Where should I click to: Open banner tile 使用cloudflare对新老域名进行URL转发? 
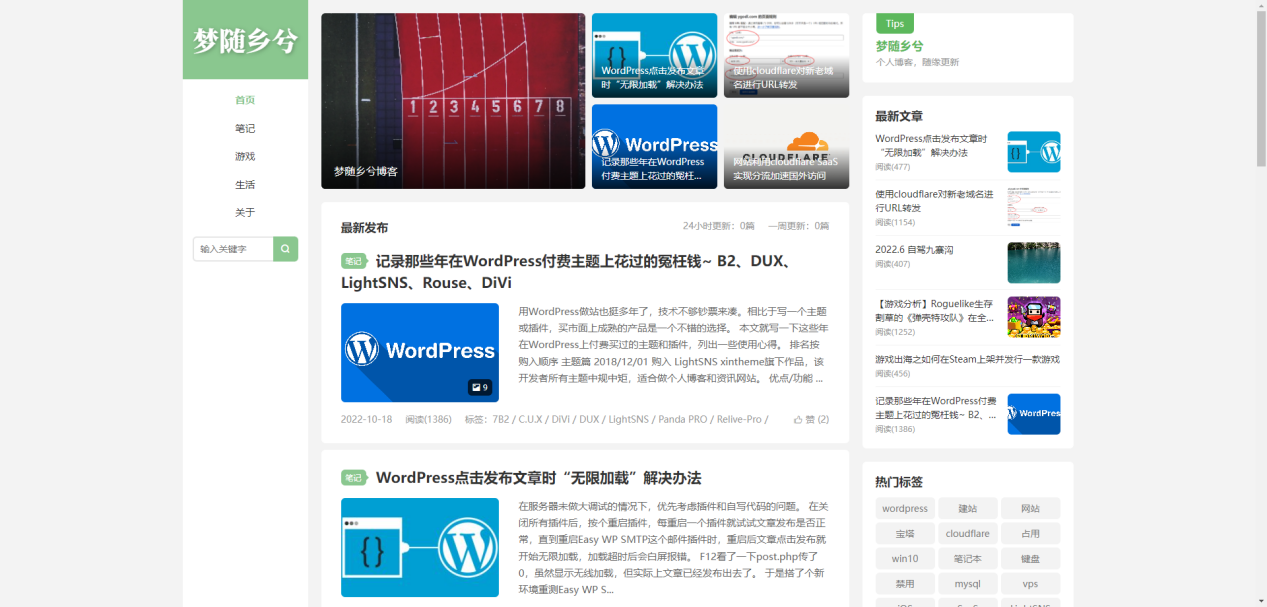click(x=786, y=55)
